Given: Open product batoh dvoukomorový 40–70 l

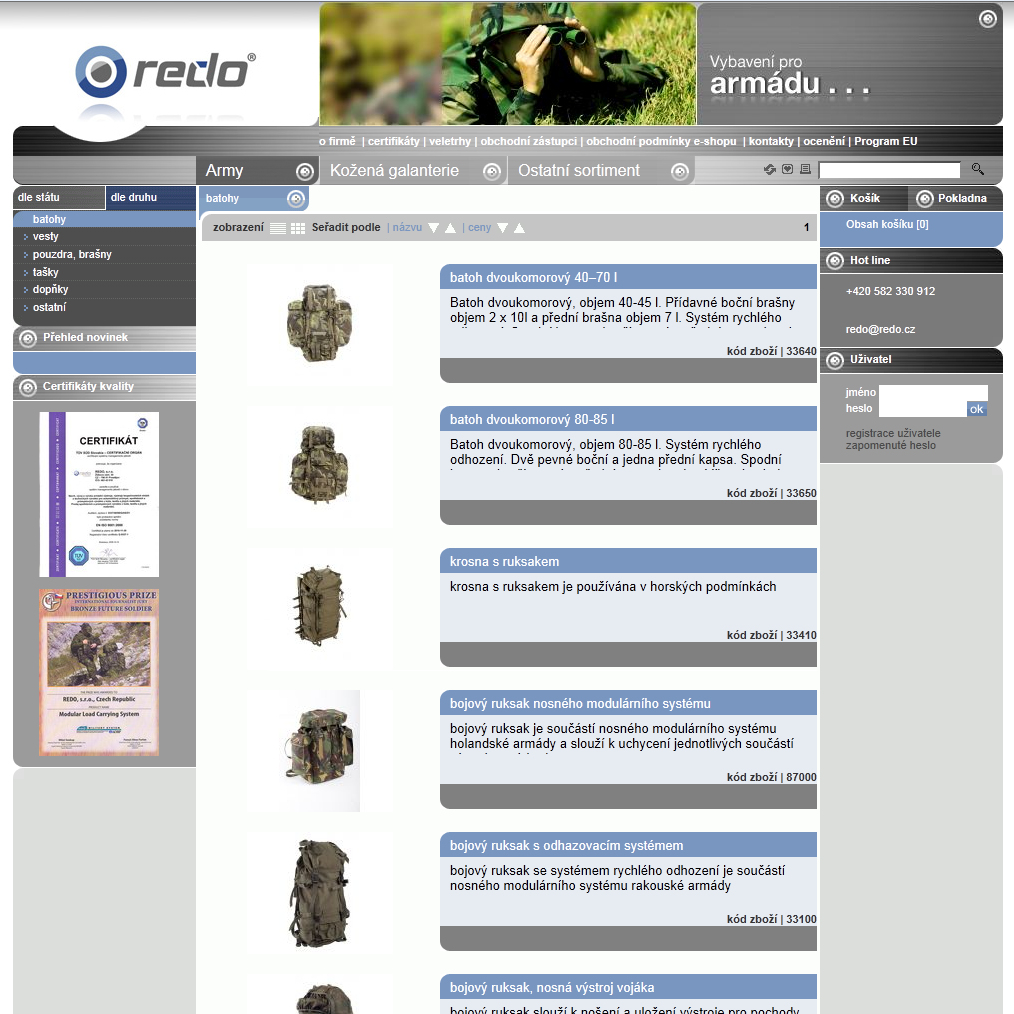Looking at the screenshot, I should pos(534,277).
